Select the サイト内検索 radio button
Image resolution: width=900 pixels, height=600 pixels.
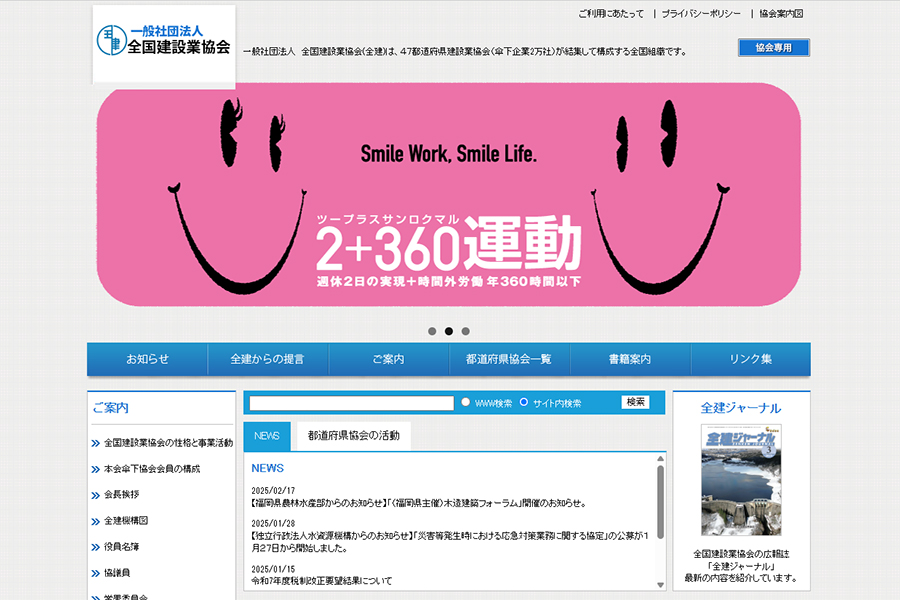point(523,402)
